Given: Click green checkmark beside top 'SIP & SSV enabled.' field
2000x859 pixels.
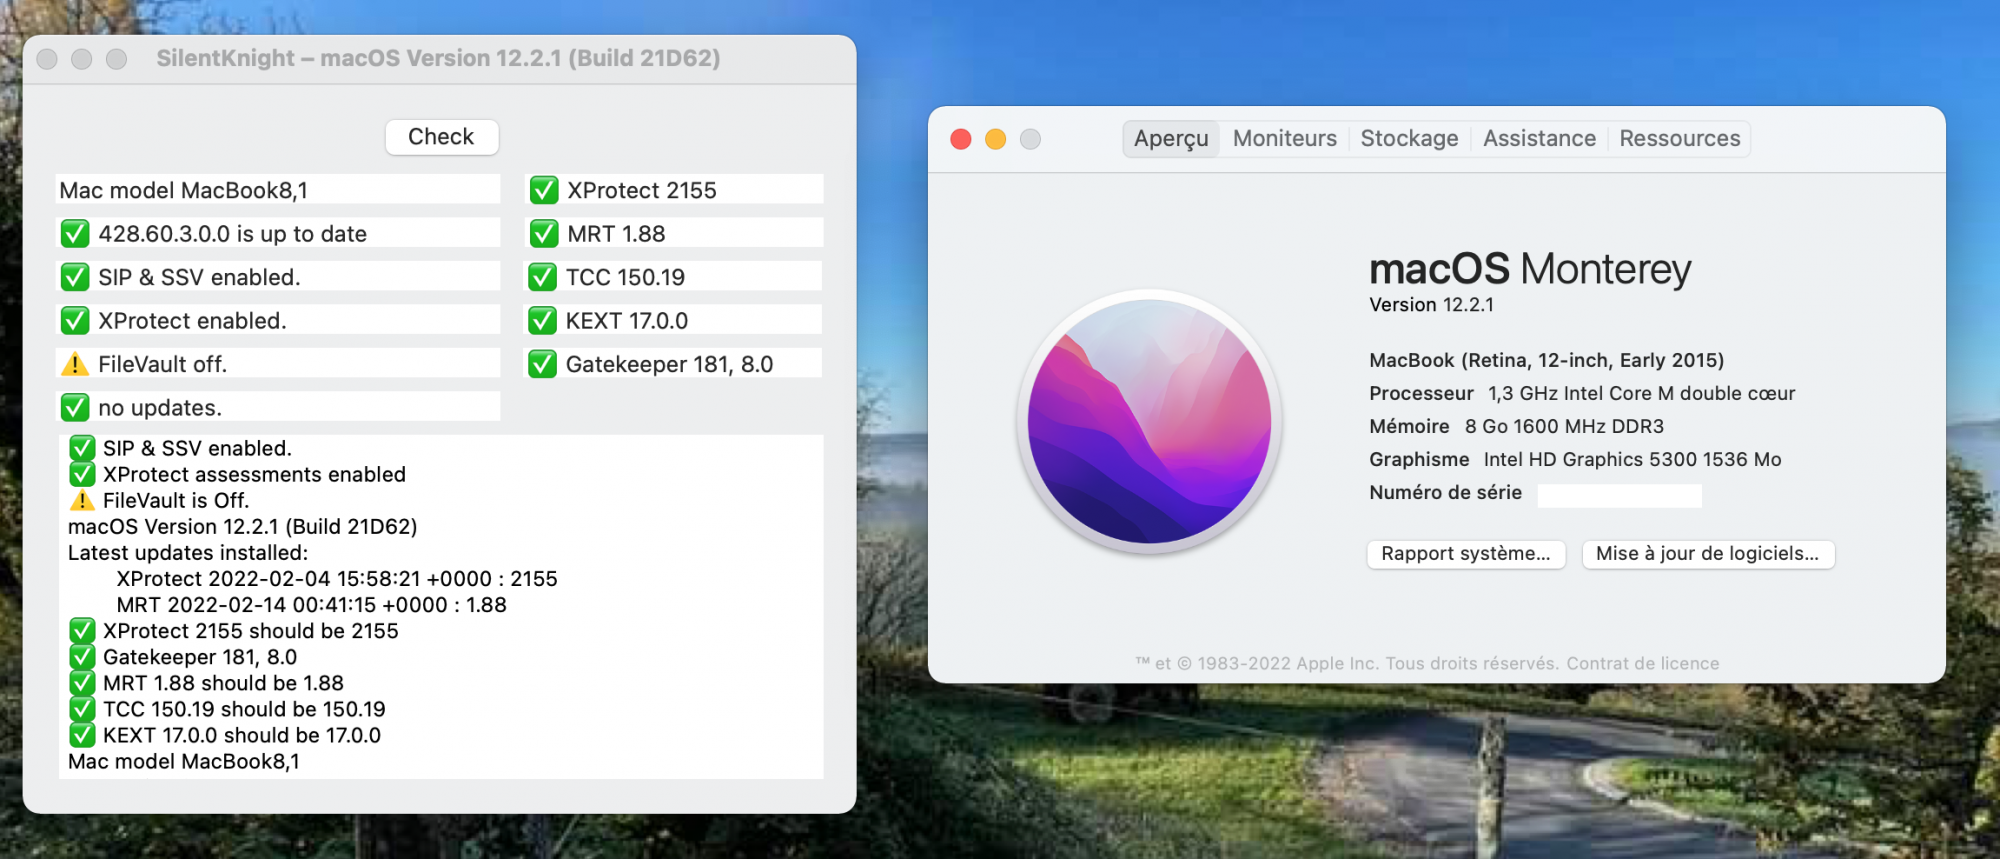Looking at the screenshot, I should click(75, 277).
